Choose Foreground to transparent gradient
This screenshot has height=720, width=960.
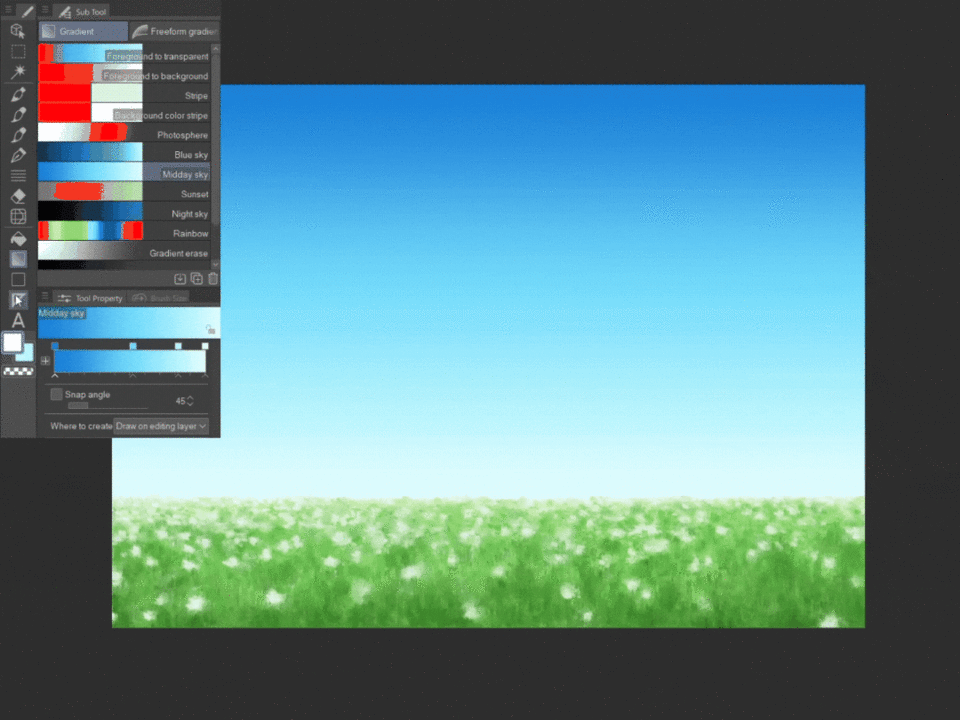(x=124, y=54)
